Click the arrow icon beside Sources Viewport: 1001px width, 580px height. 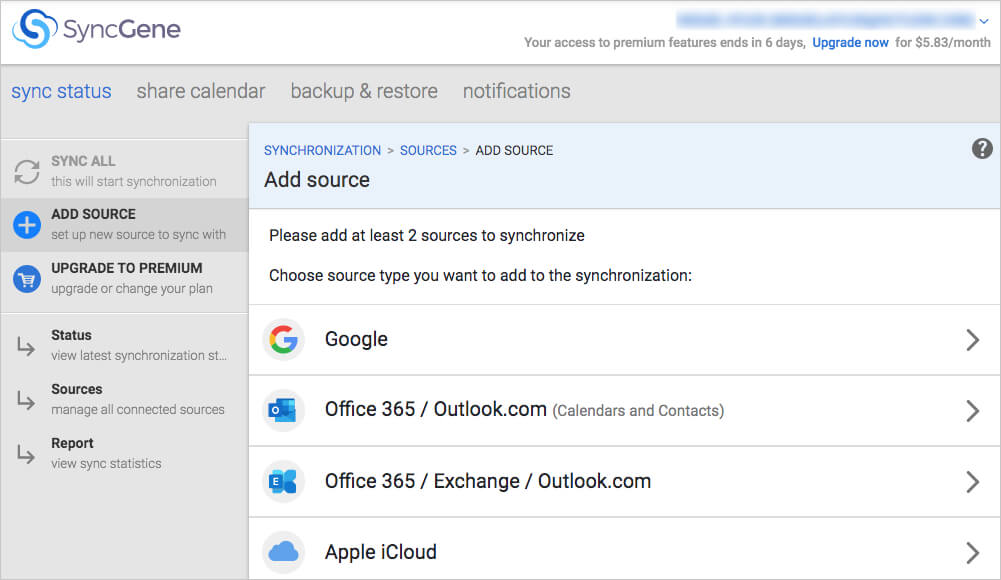26,399
